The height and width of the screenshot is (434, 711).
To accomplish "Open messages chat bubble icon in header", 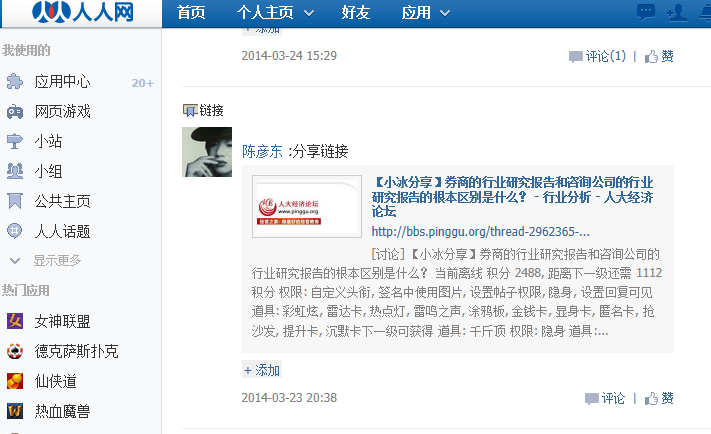I will 646,12.
